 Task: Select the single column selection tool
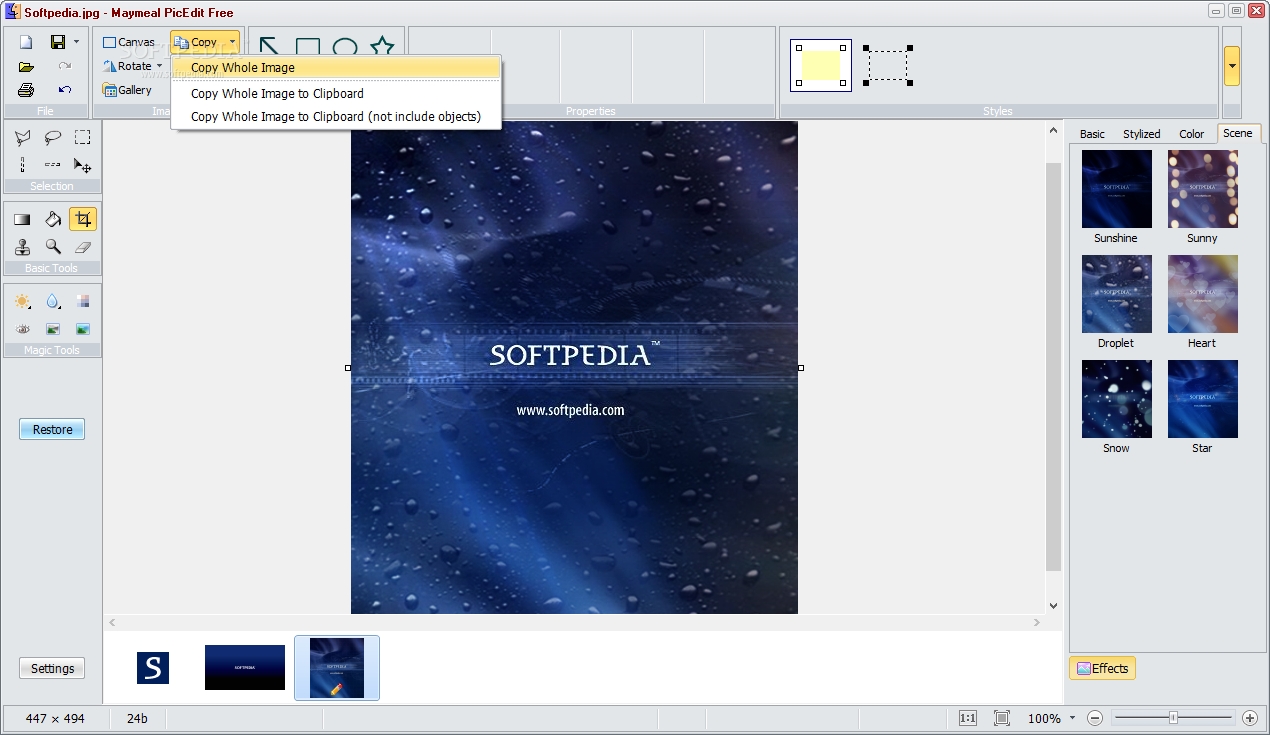pyautogui.click(x=22, y=165)
